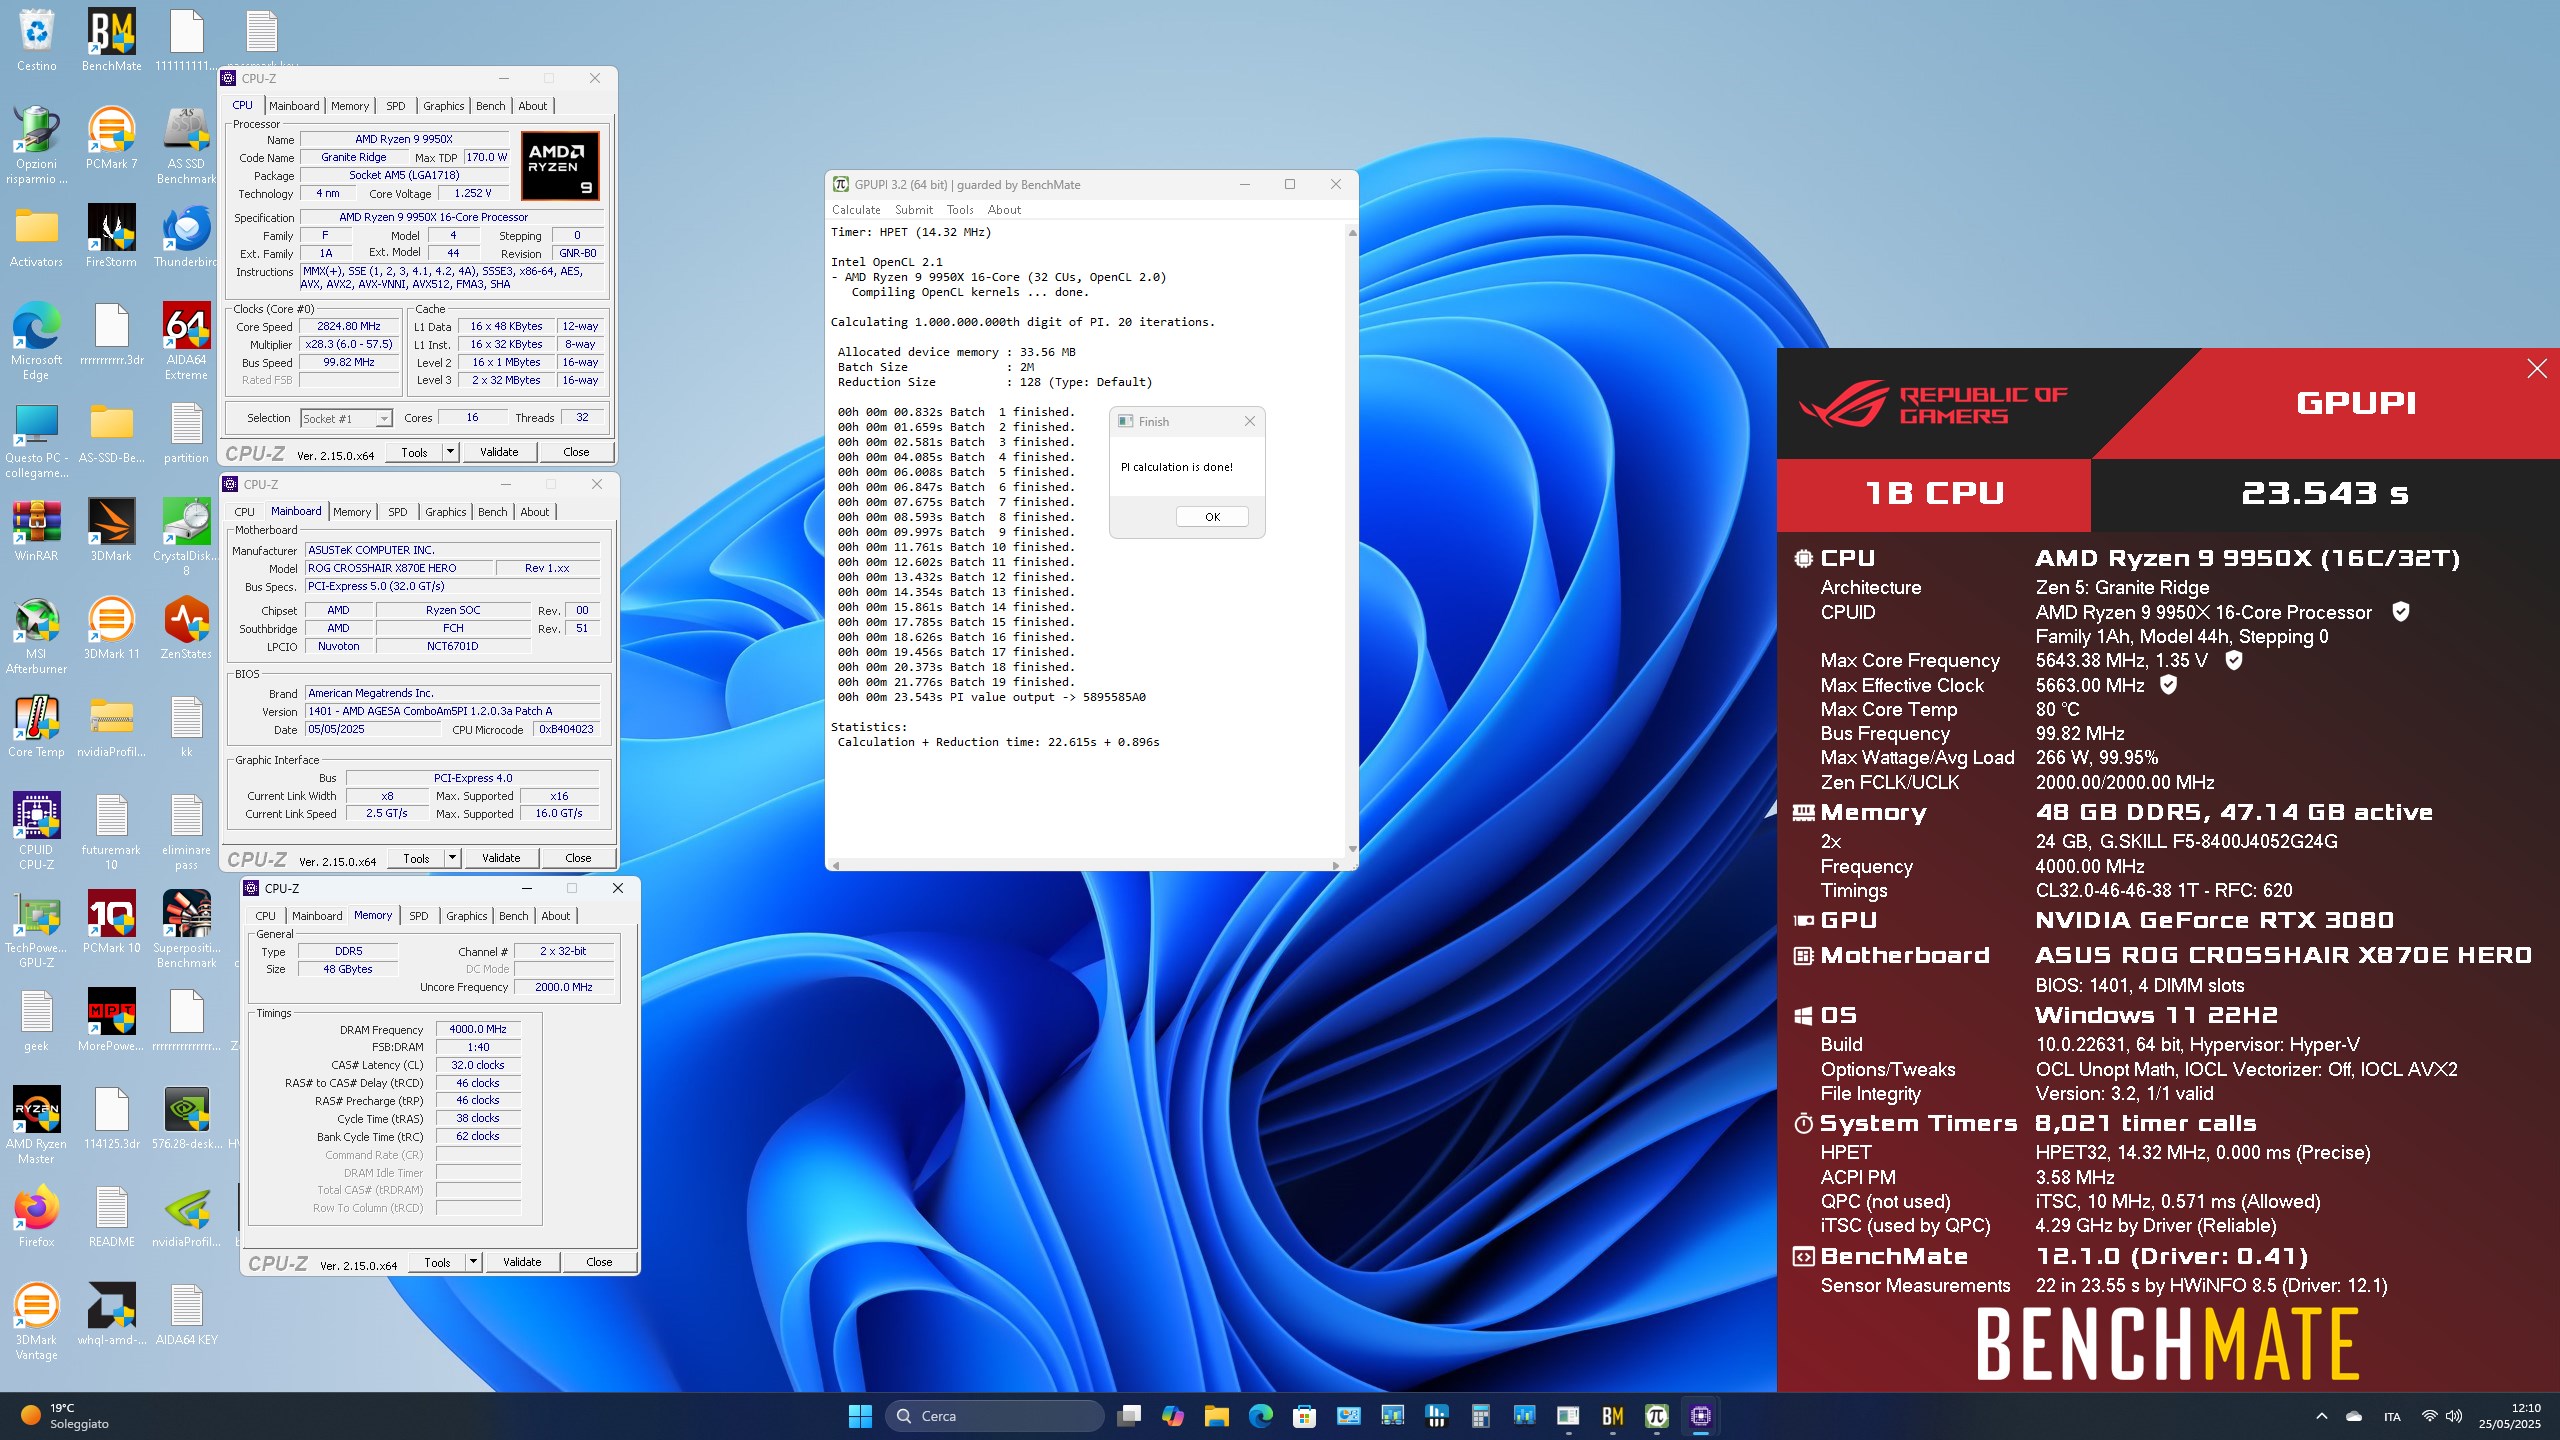2560x1440 pixels.
Task: Open Calculate menu in GPUPI
Action: 856,210
